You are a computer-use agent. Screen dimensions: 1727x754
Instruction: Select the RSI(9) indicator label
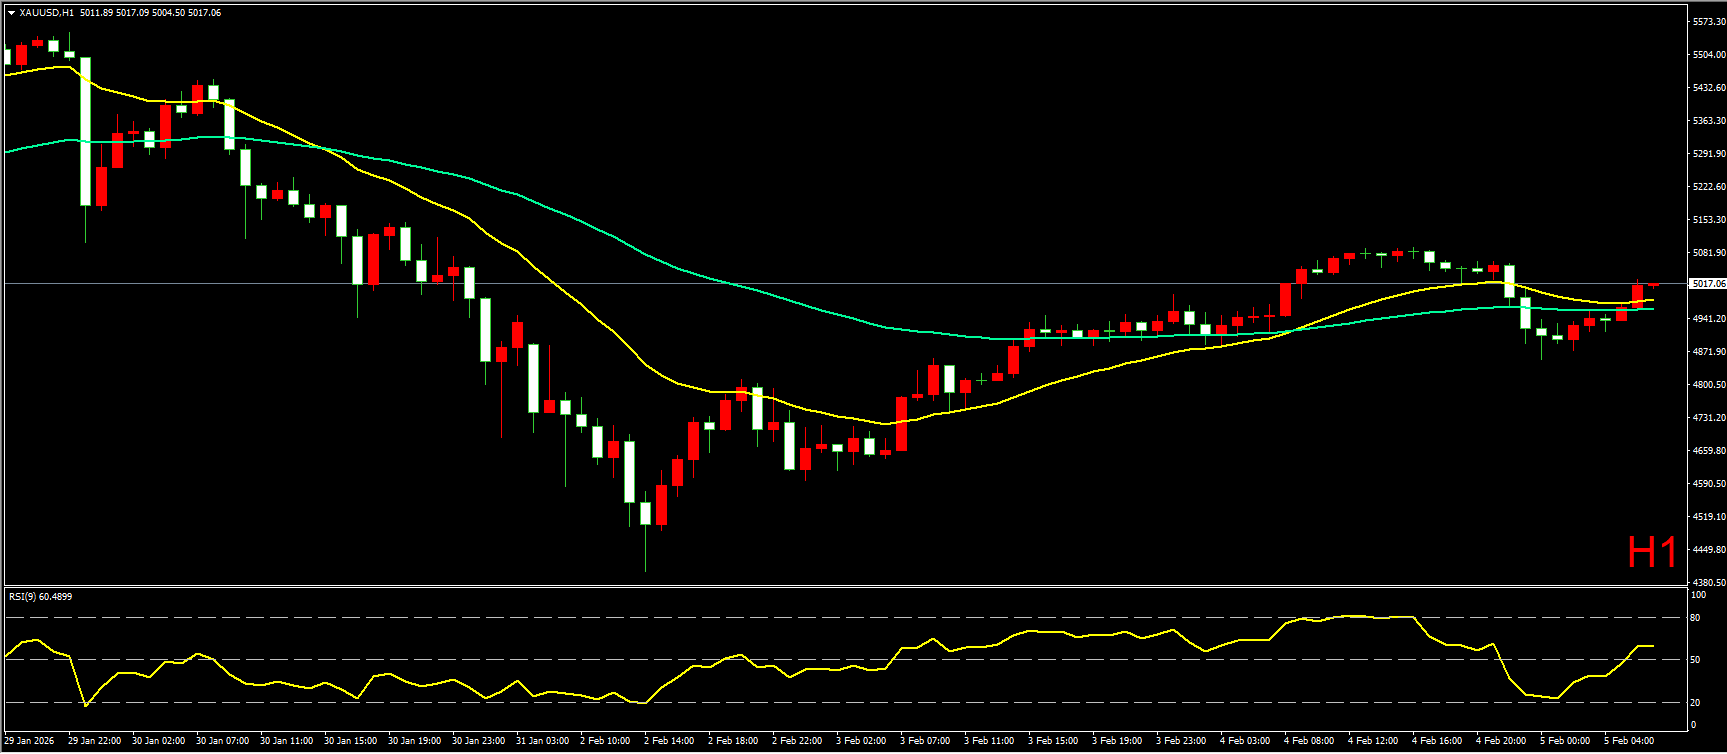pos(40,597)
